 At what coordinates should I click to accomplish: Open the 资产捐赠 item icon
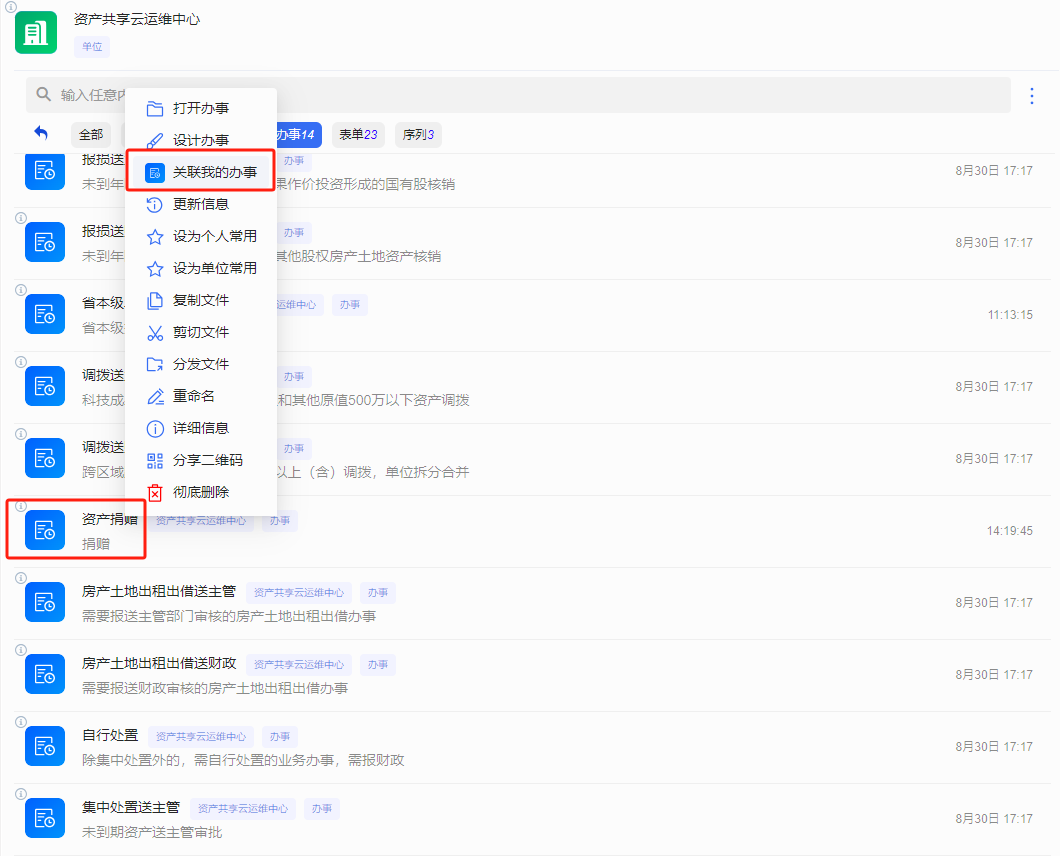pos(44,530)
